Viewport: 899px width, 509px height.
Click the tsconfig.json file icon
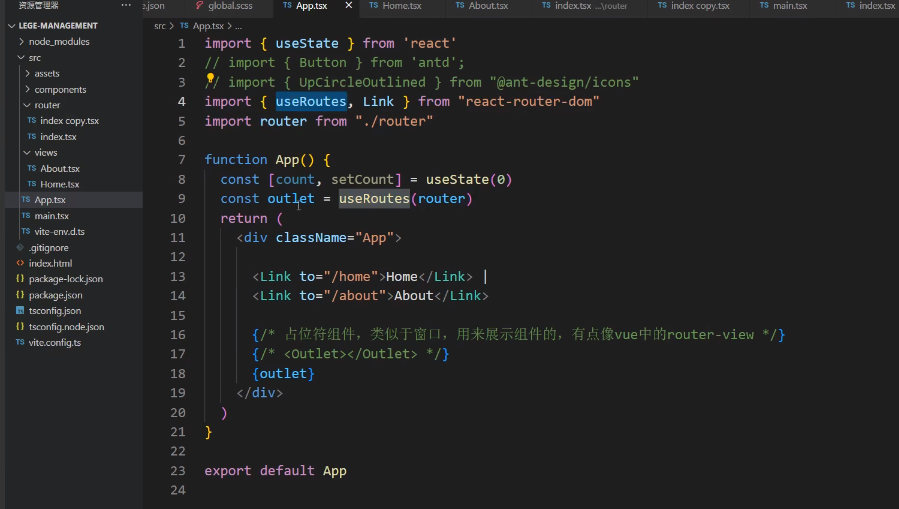click(x=20, y=311)
